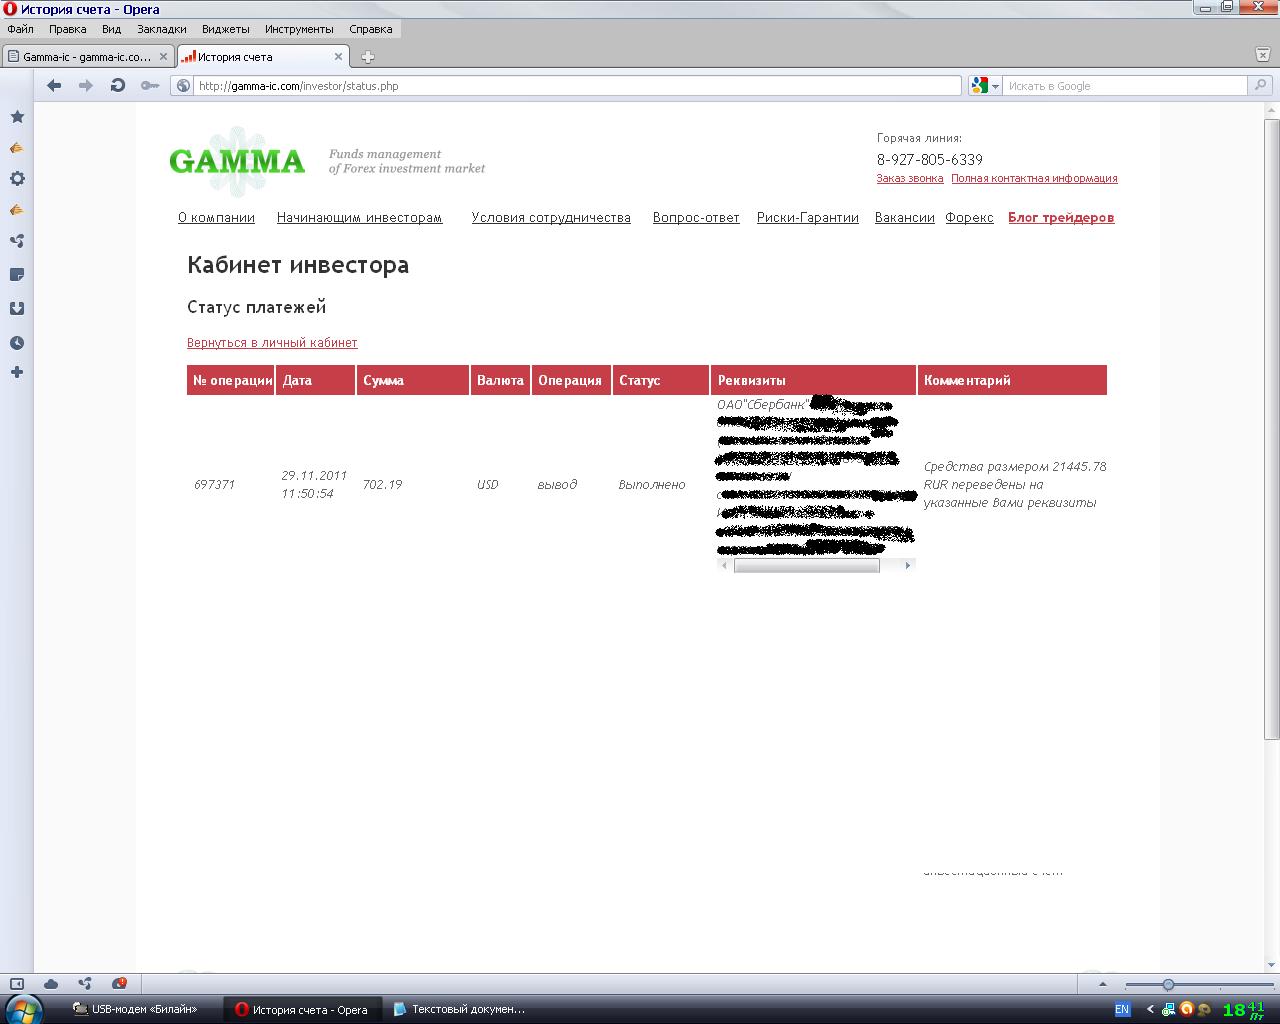Open the Файл menu
The width and height of the screenshot is (1280, 1024).
(x=20, y=29)
